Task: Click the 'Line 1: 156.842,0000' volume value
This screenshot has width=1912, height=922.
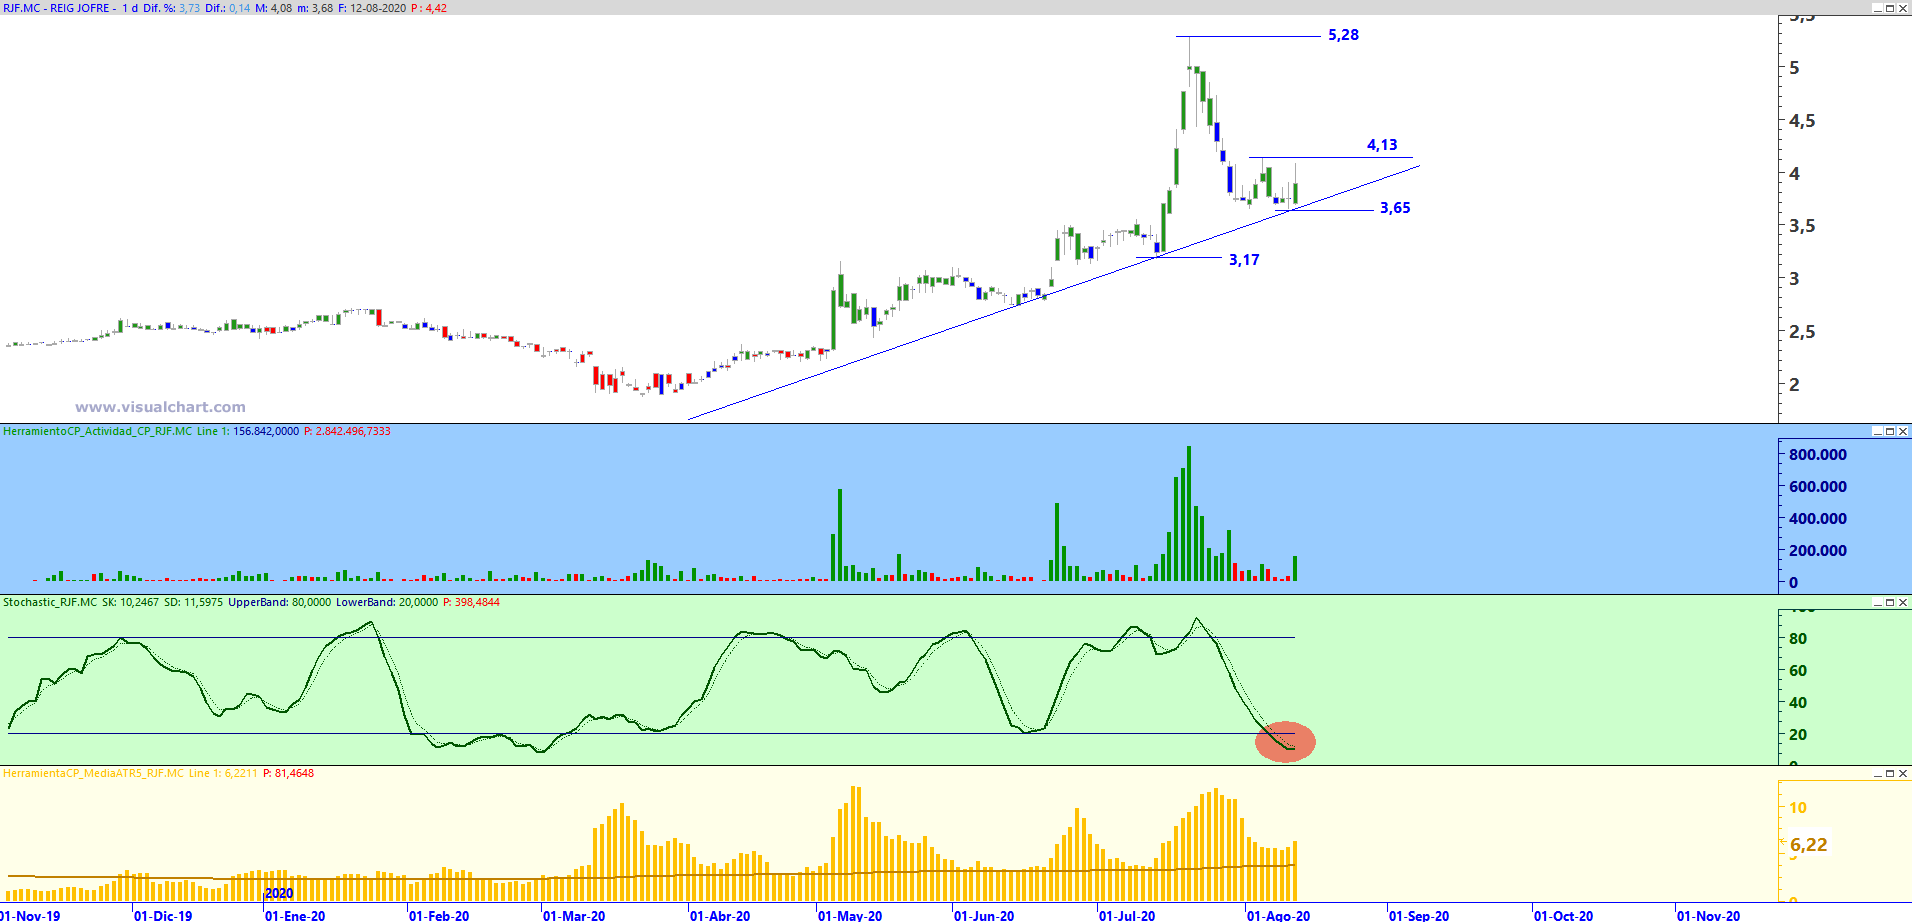Action: [x=248, y=431]
